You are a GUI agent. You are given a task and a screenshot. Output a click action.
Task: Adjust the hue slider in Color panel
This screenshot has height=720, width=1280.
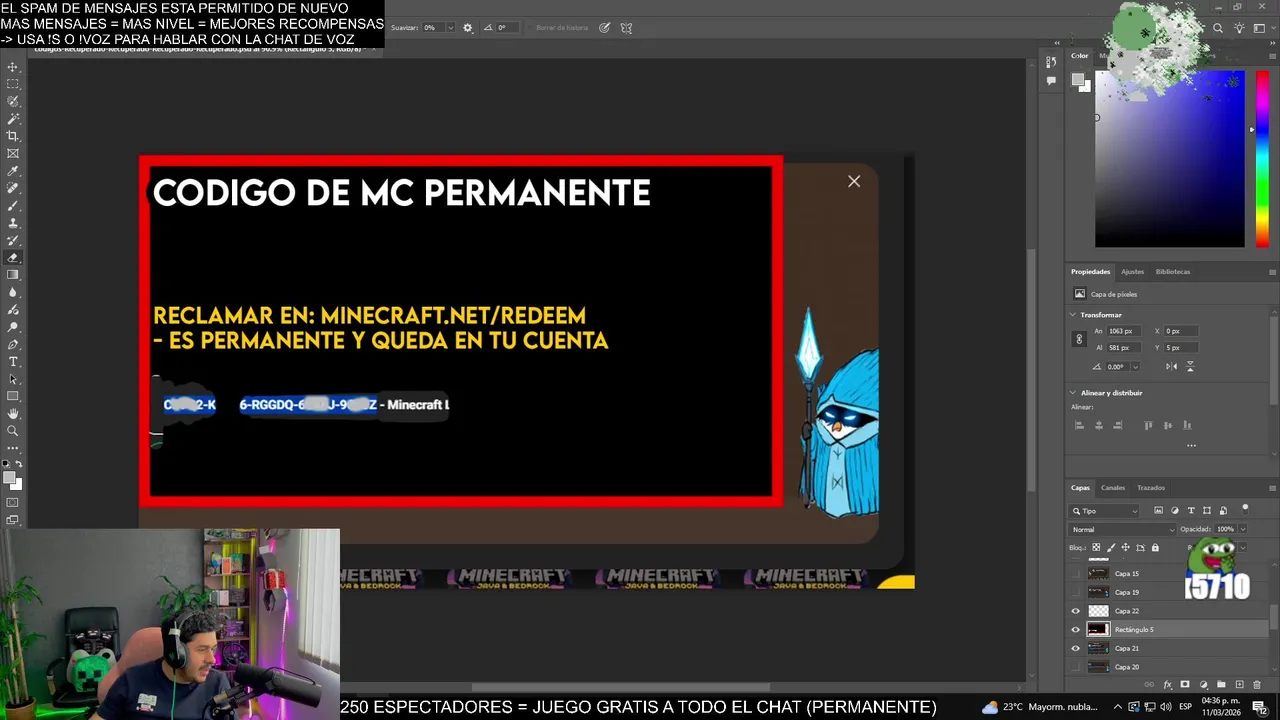coord(1262,158)
